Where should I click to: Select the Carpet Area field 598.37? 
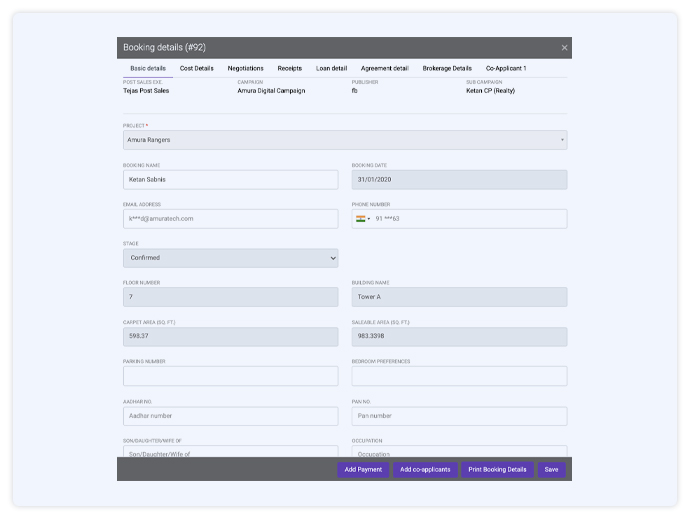pos(231,336)
